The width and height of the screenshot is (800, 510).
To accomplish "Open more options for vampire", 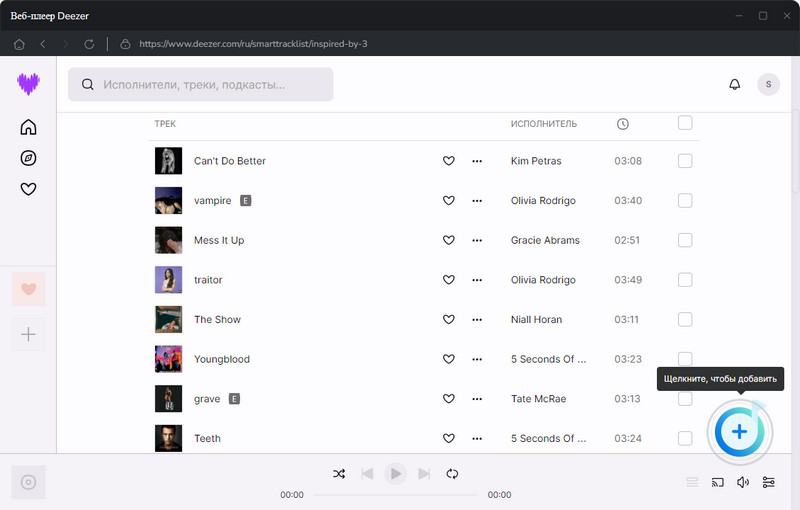I will tap(477, 201).
